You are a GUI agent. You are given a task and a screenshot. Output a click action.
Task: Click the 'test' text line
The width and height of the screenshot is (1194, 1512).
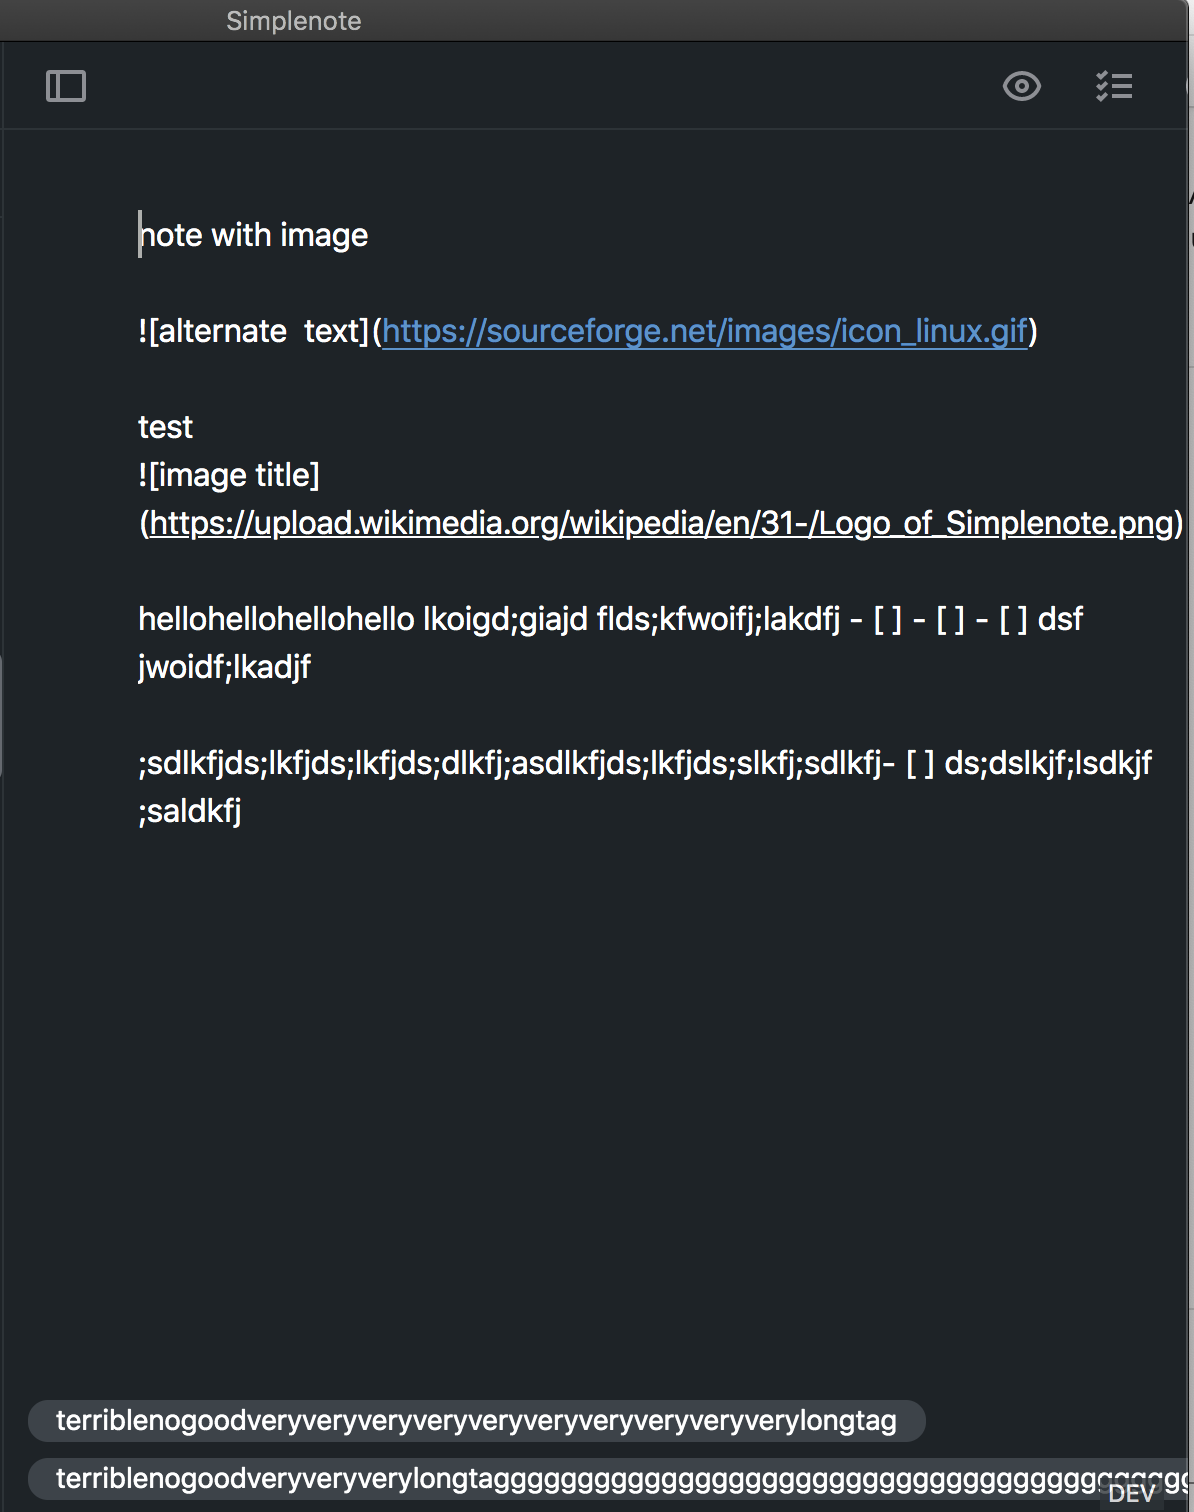(x=165, y=426)
